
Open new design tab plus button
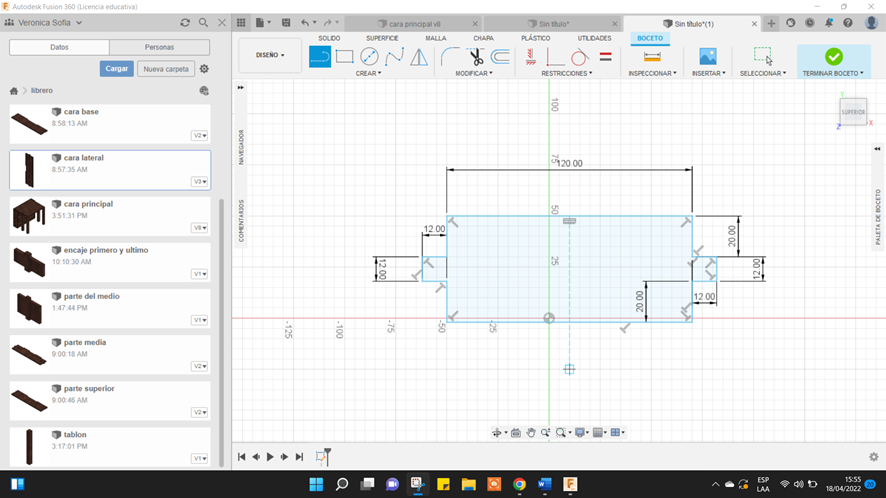tap(771, 23)
